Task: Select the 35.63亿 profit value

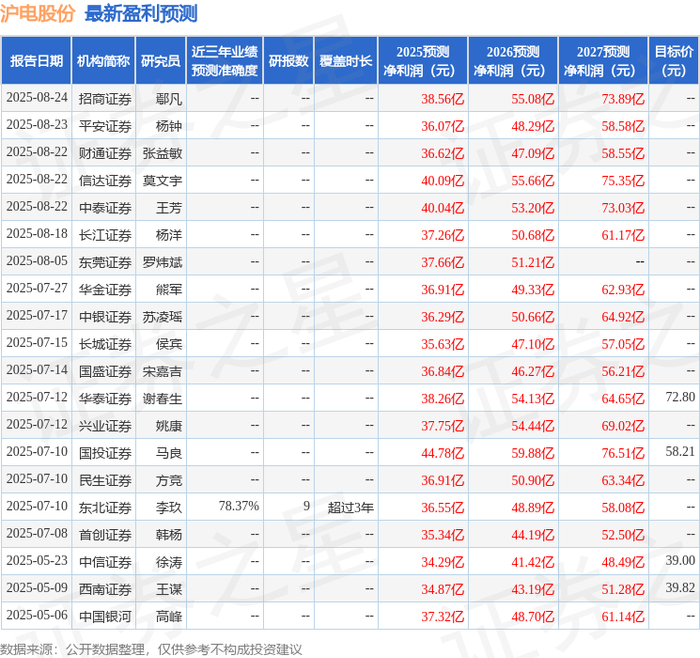Action: (442, 344)
